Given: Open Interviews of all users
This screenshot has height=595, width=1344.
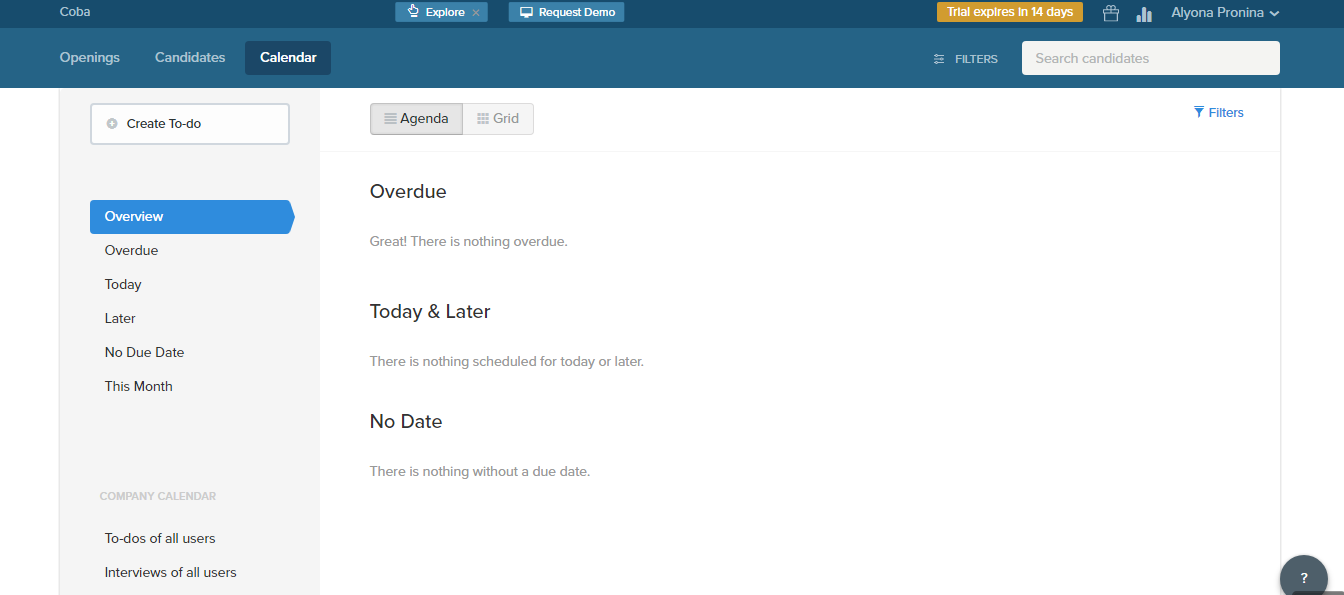Looking at the screenshot, I should tap(170, 573).
